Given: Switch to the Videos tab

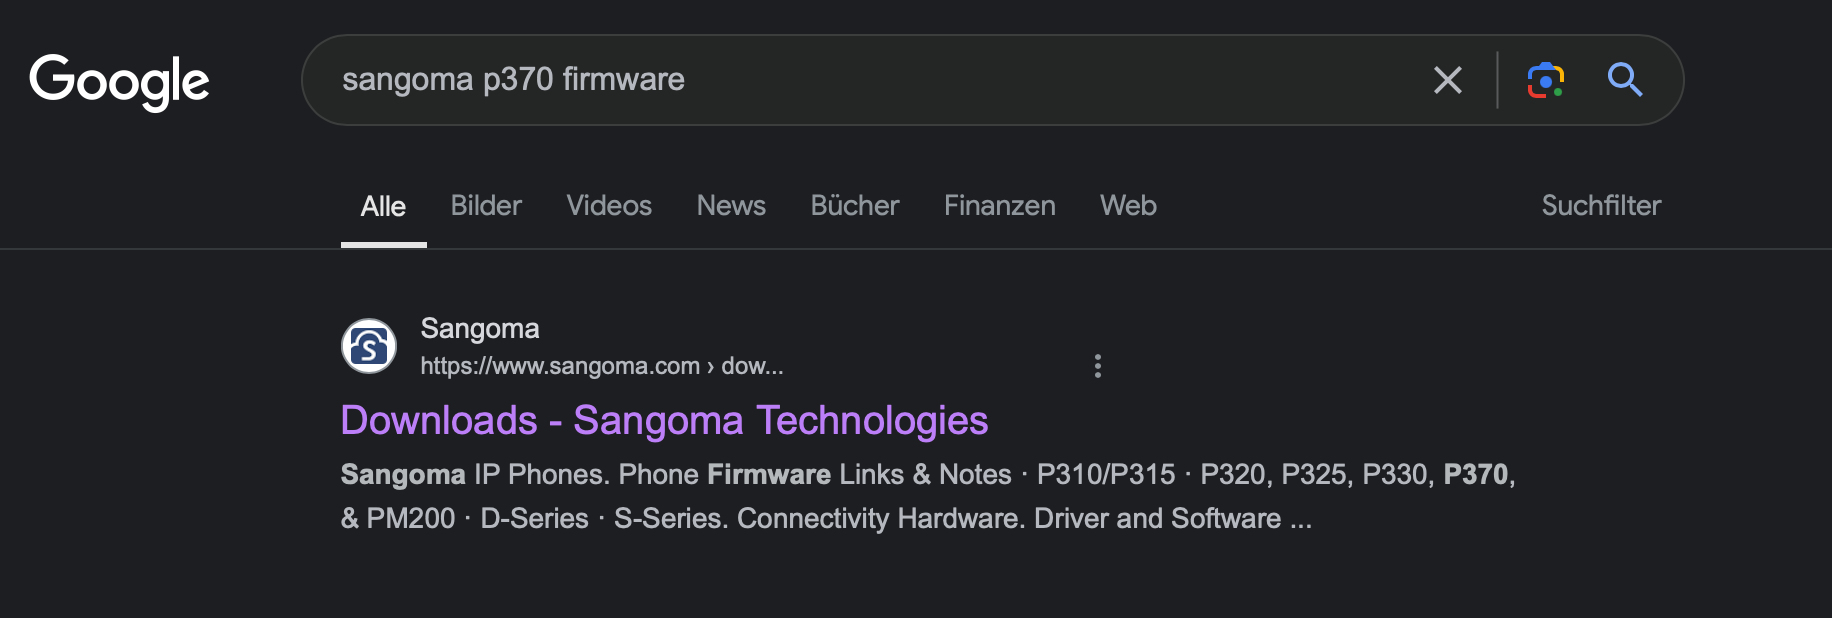Looking at the screenshot, I should click(609, 206).
